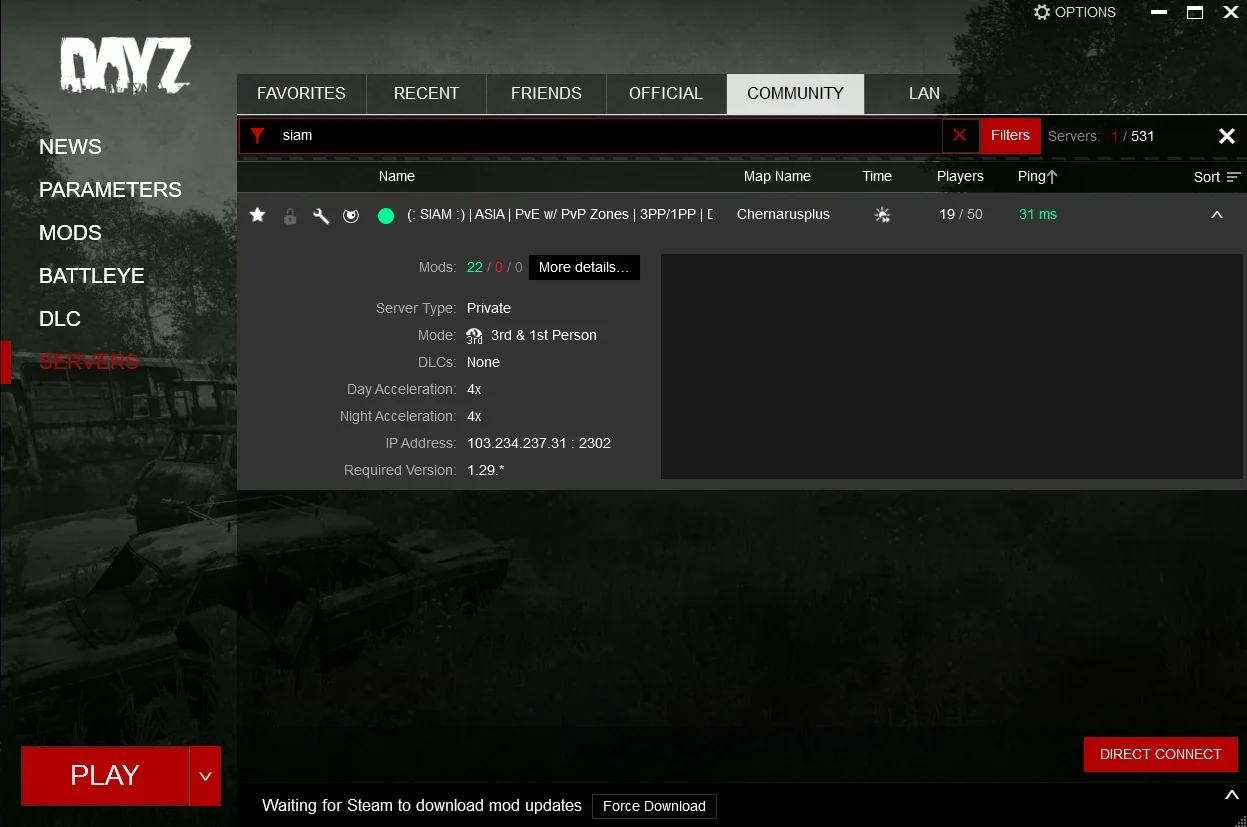
Task: Switch to the FAVORITES tab
Action: point(301,93)
